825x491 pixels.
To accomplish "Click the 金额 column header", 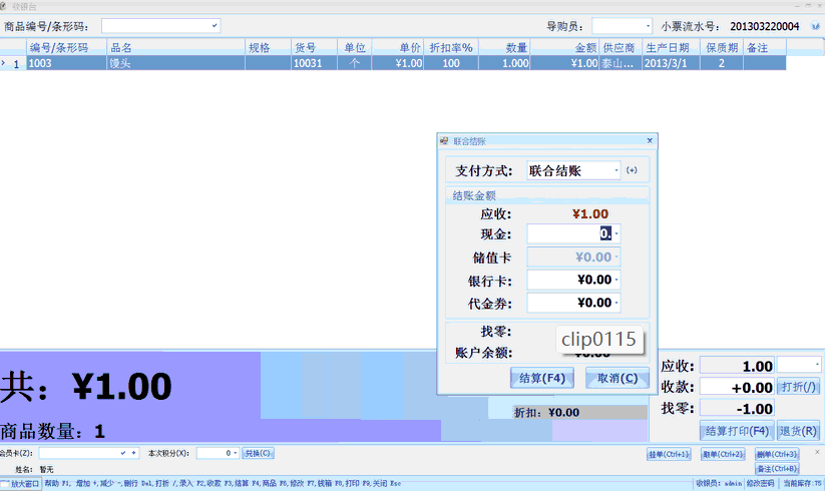I will [x=565, y=47].
